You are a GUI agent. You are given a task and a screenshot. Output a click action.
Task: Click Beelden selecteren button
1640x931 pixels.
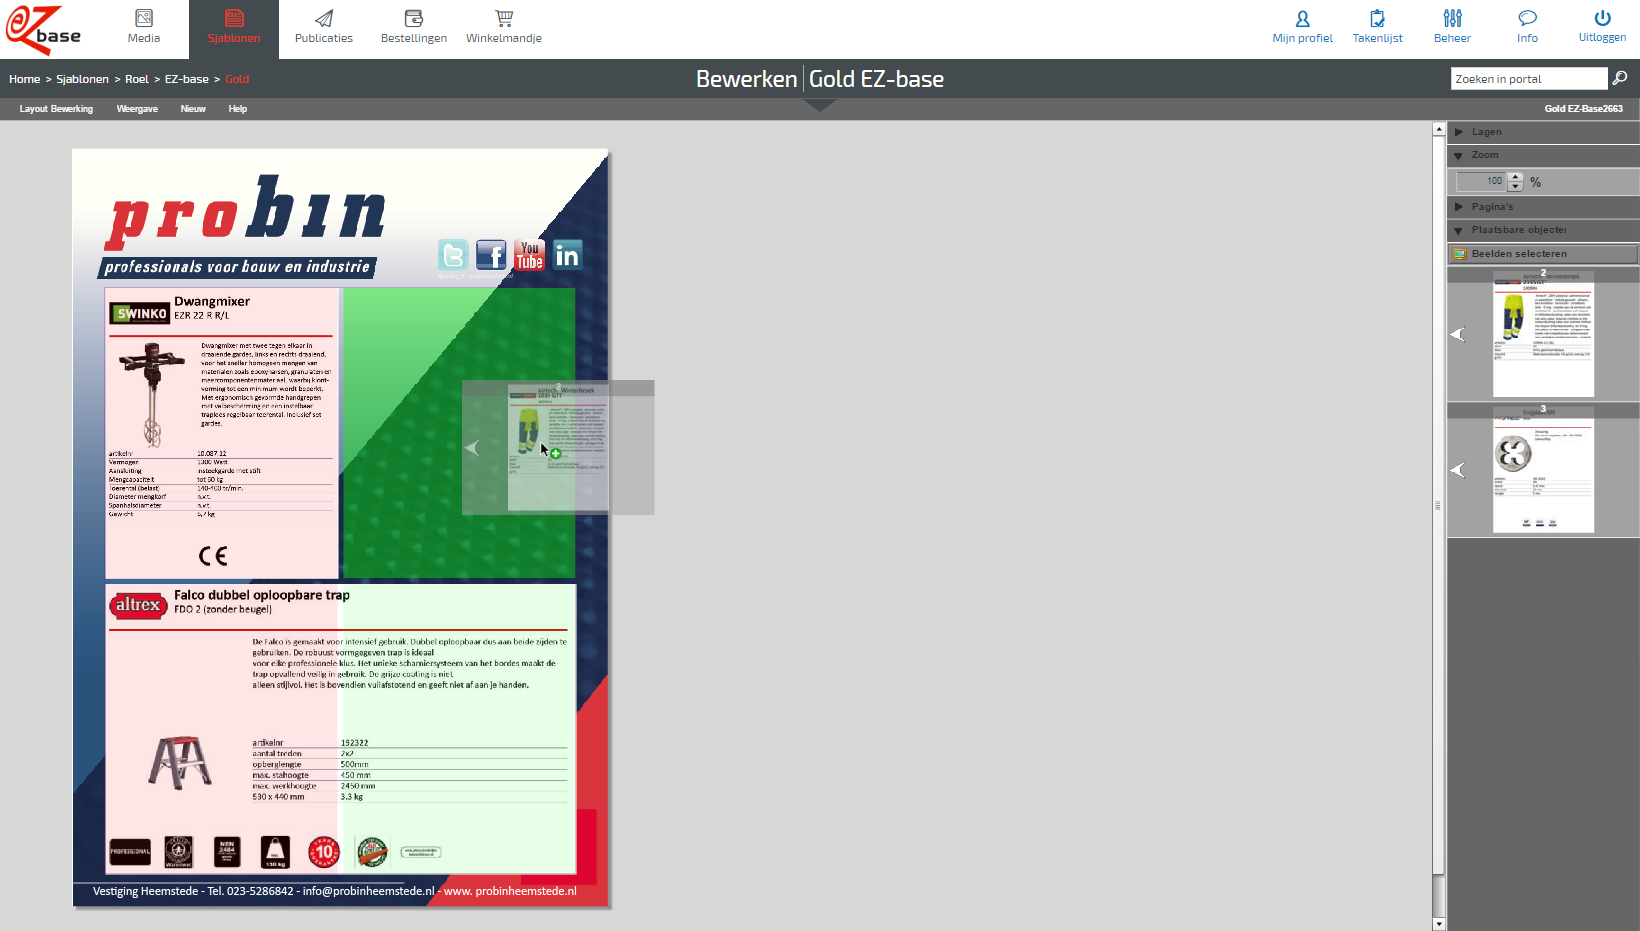coord(1542,254)
